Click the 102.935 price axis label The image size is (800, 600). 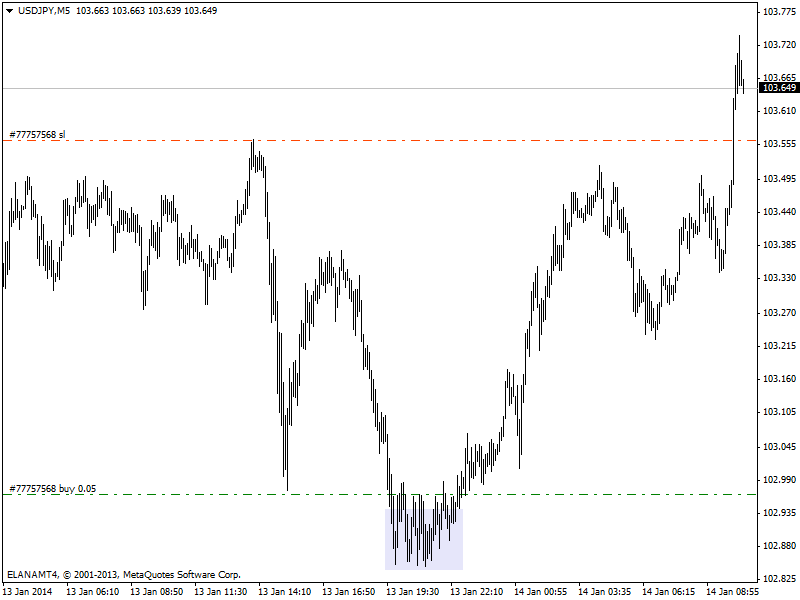pyautogui.click(x=779, y=513)
